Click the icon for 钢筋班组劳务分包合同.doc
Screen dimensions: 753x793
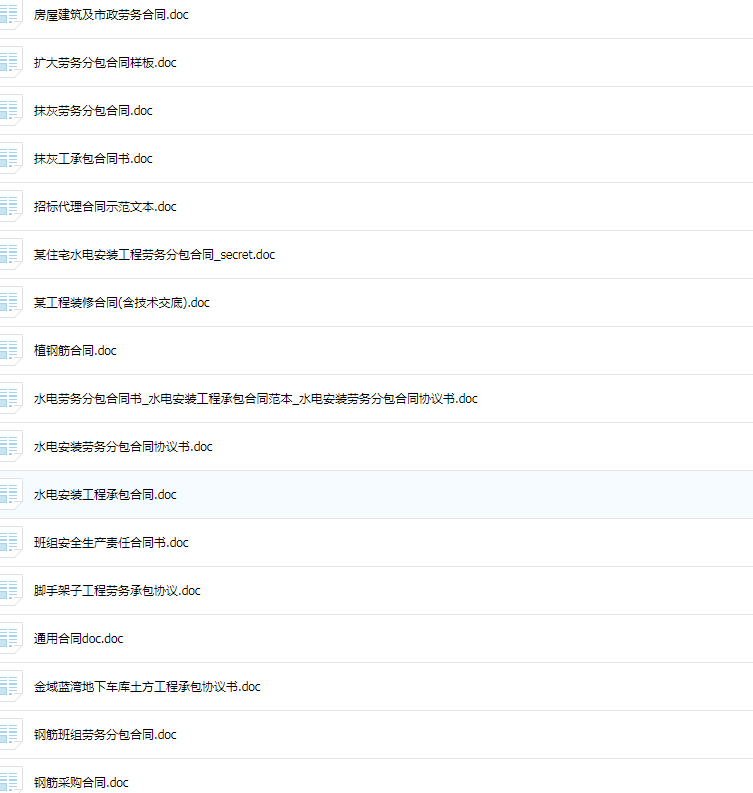10,734
